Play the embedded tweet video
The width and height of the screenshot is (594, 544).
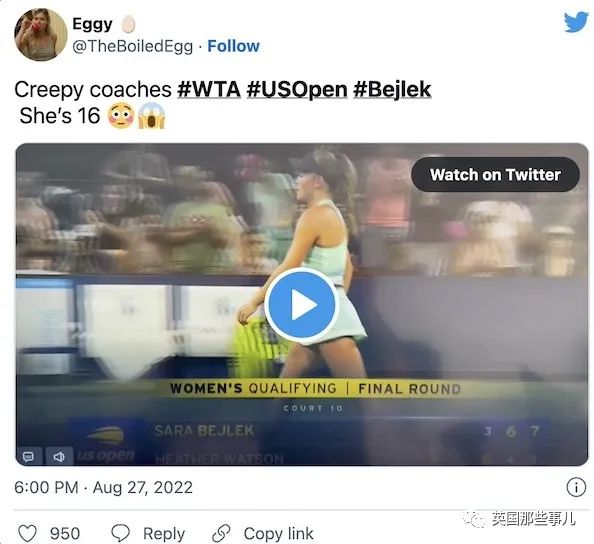(302, 304)
